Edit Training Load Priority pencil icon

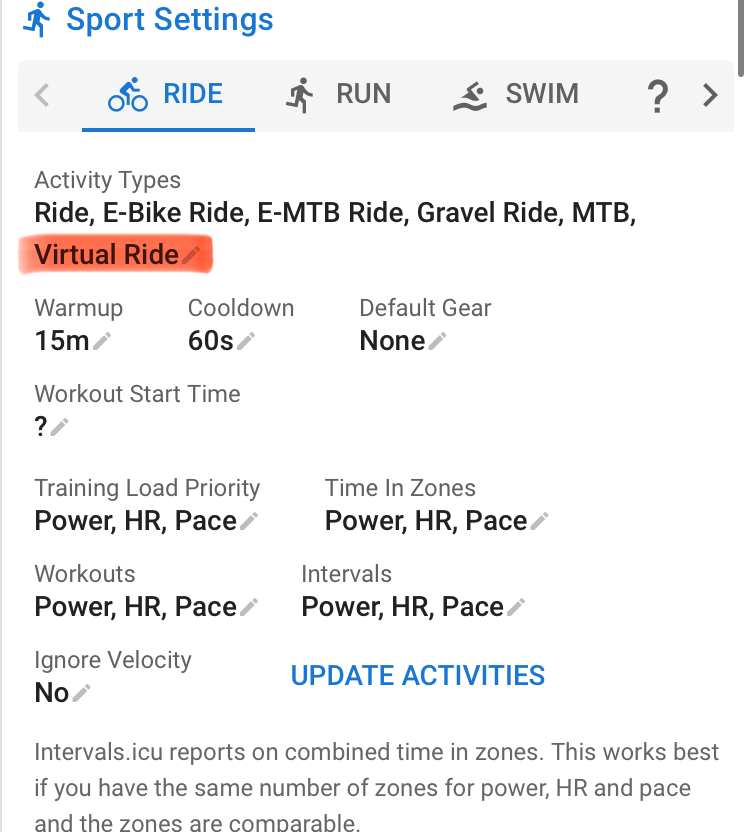tap(249, 522)
